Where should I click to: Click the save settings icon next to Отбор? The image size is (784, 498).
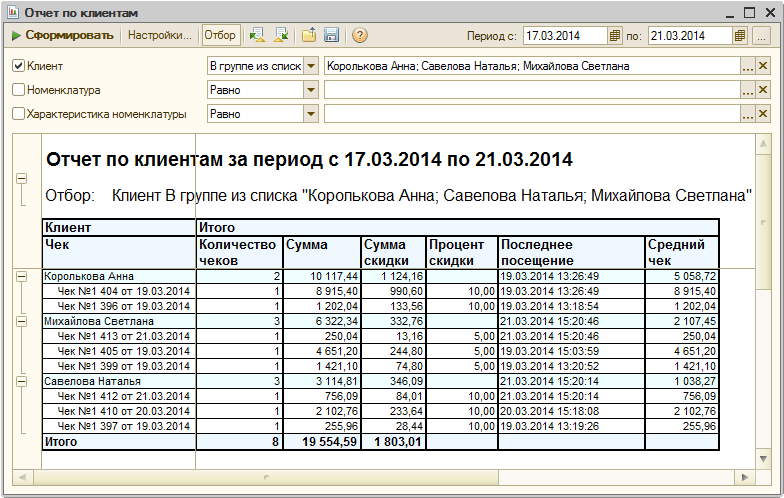click(x=258, y=35)
